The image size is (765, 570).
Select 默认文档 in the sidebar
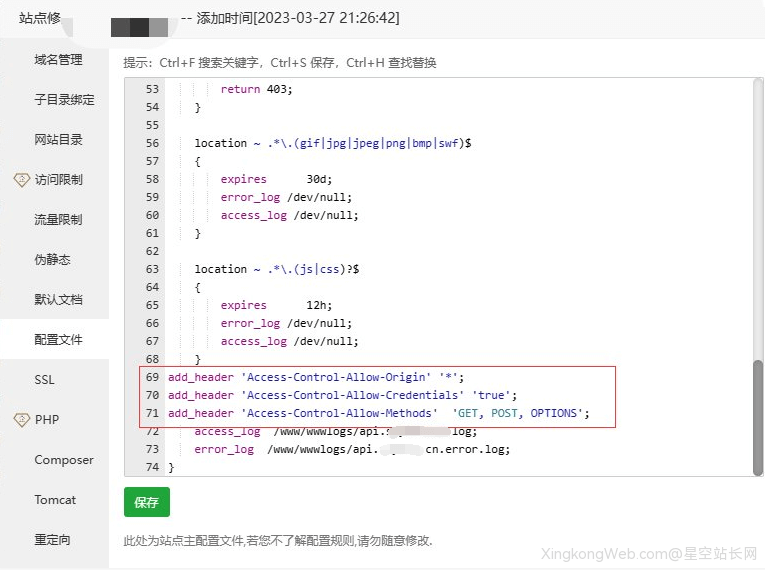(58, 300)
